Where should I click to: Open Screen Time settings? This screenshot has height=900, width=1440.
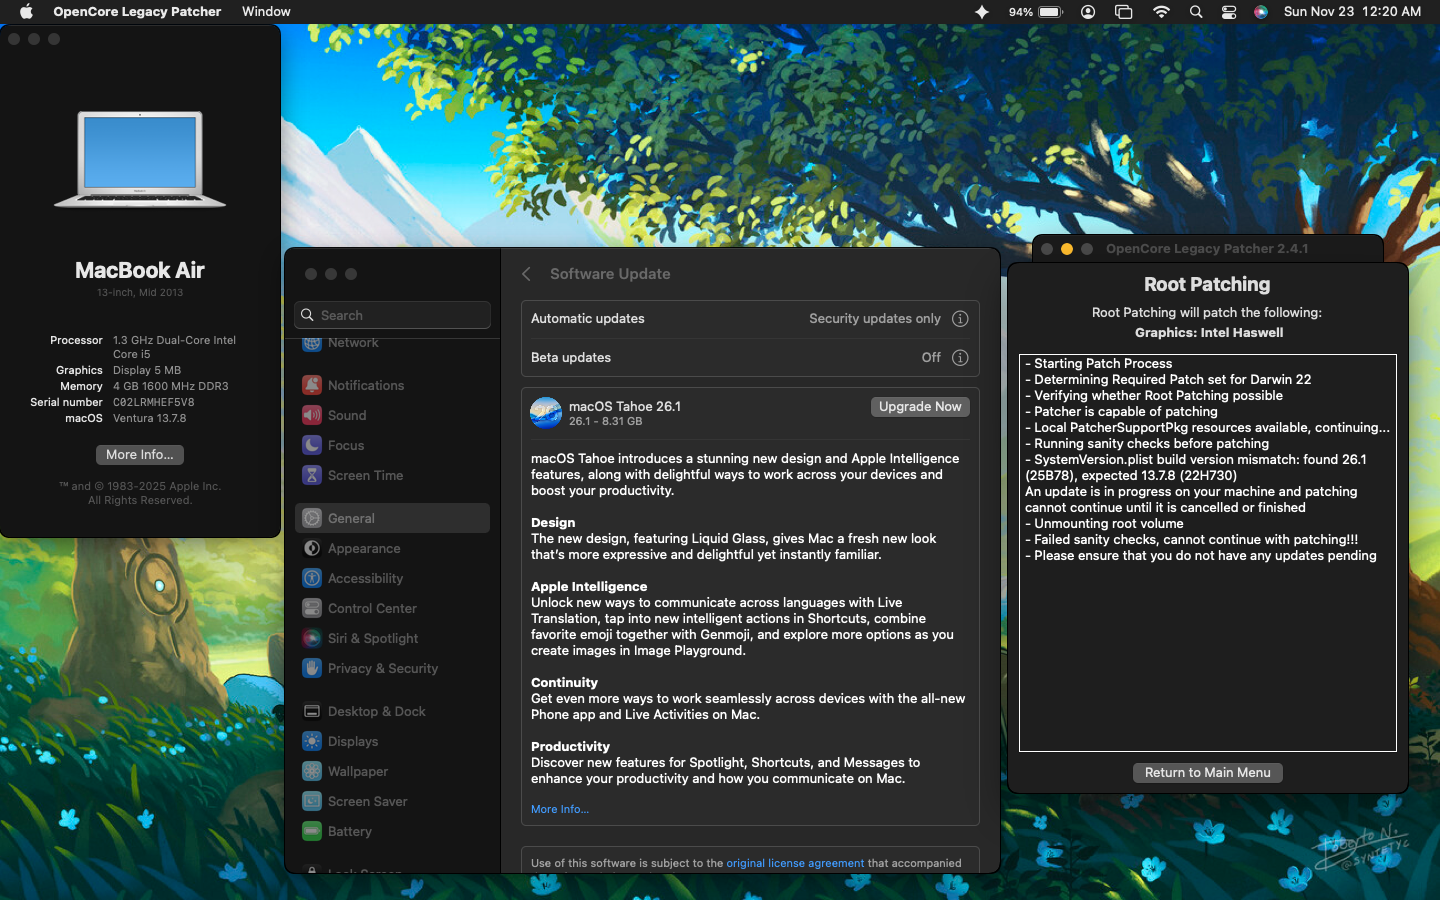[365, 475]
